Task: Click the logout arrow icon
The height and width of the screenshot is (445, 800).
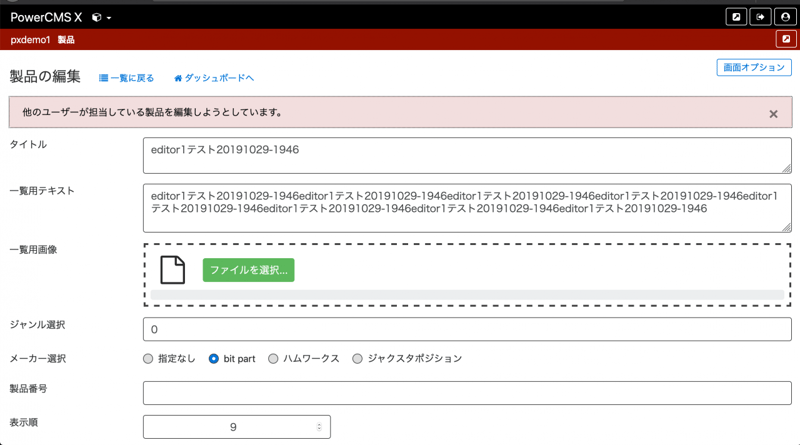Action: click(x=761, y=17)
